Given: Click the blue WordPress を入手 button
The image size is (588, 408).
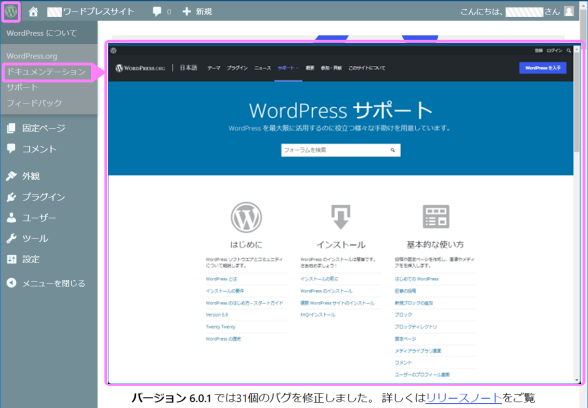Looking at the screenshot, I should [x=543, y=68].
